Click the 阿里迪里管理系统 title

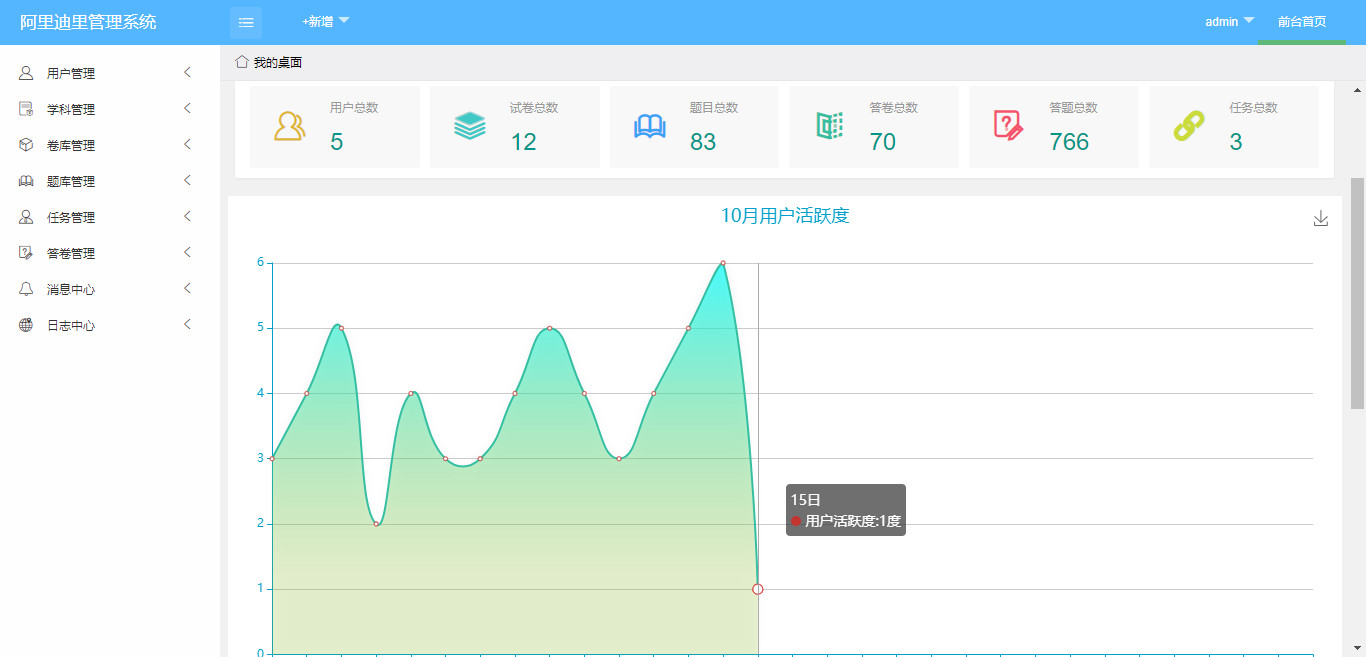pyautogui.click(x=88, y=22)
